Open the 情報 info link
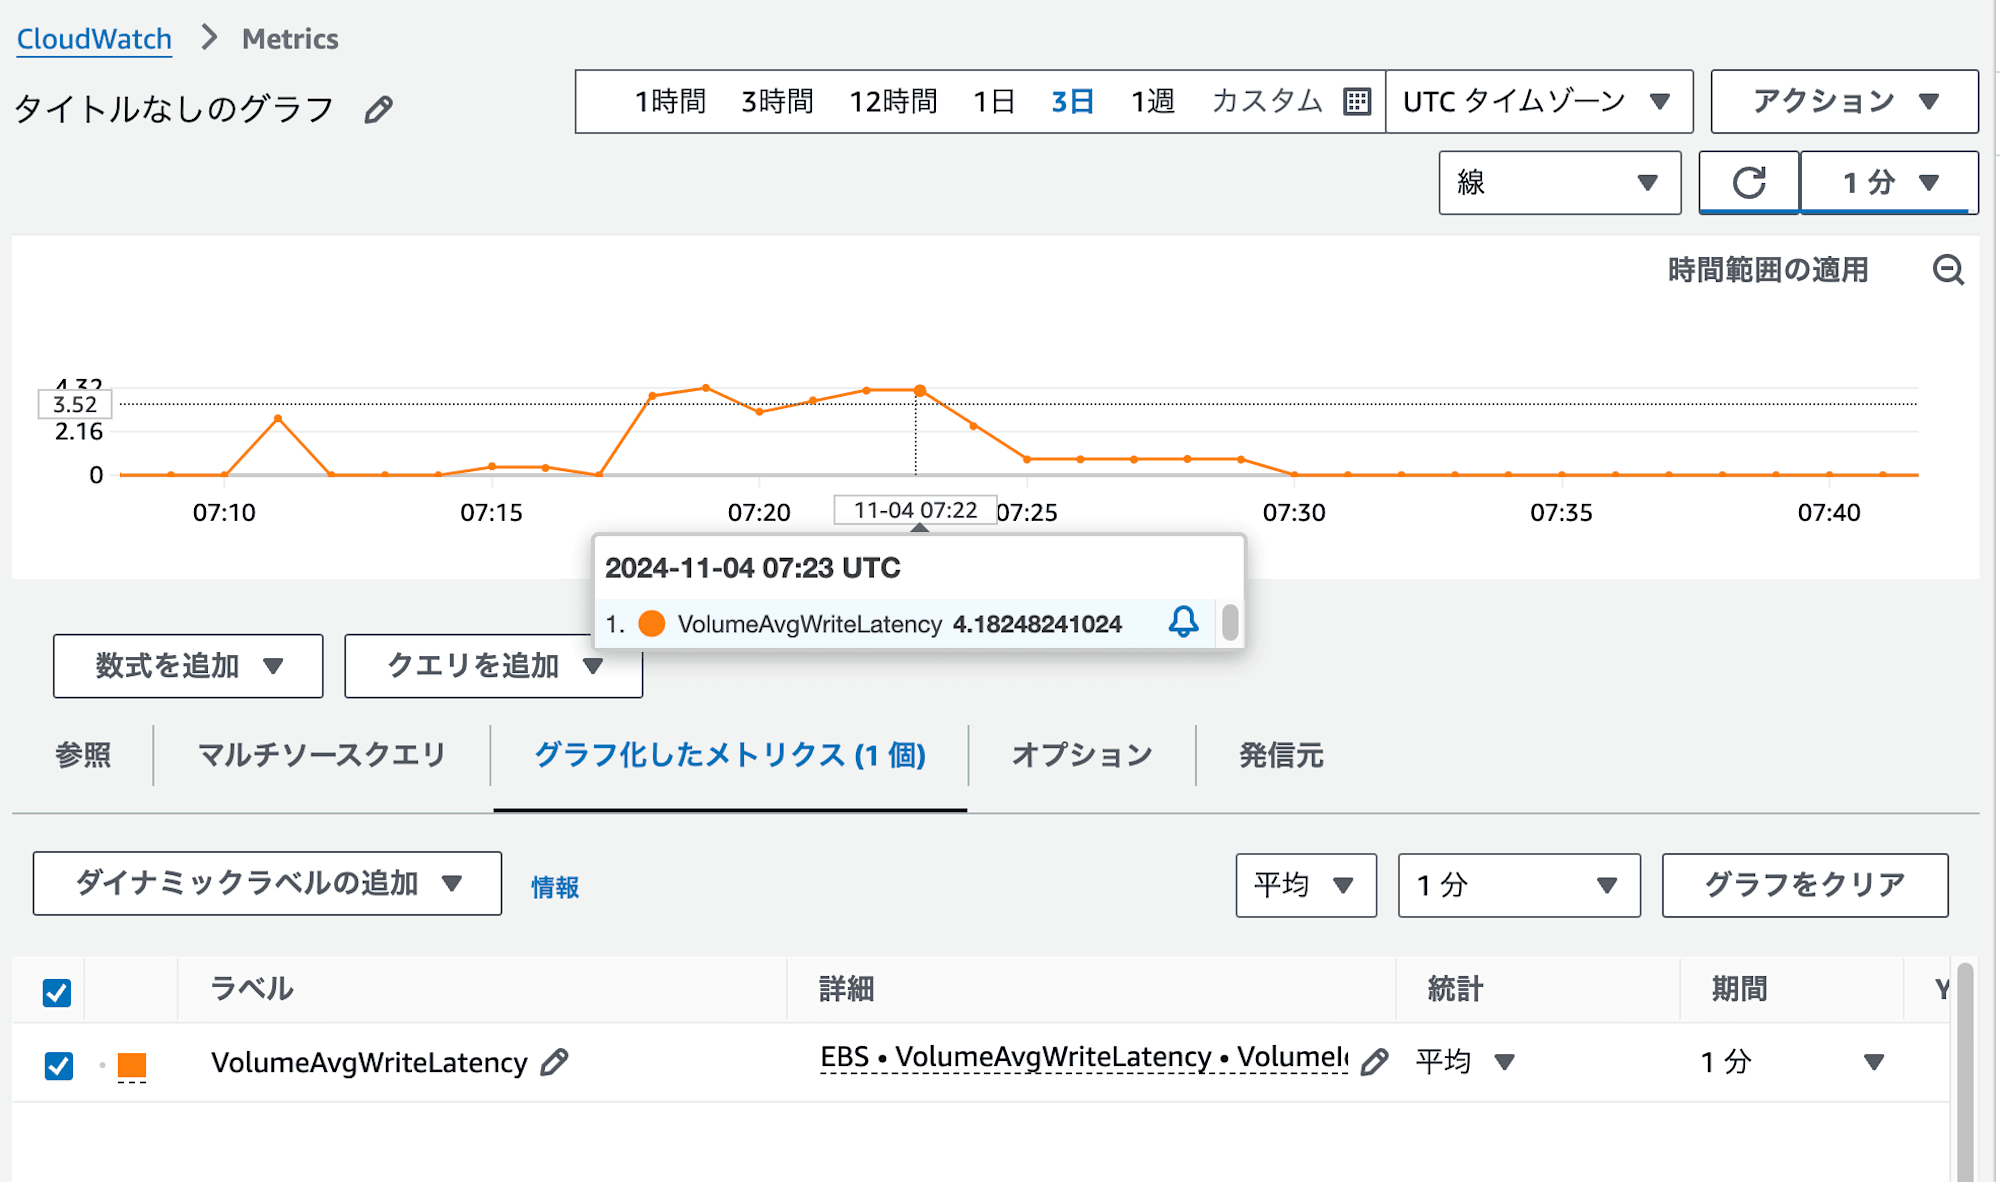 555,887
